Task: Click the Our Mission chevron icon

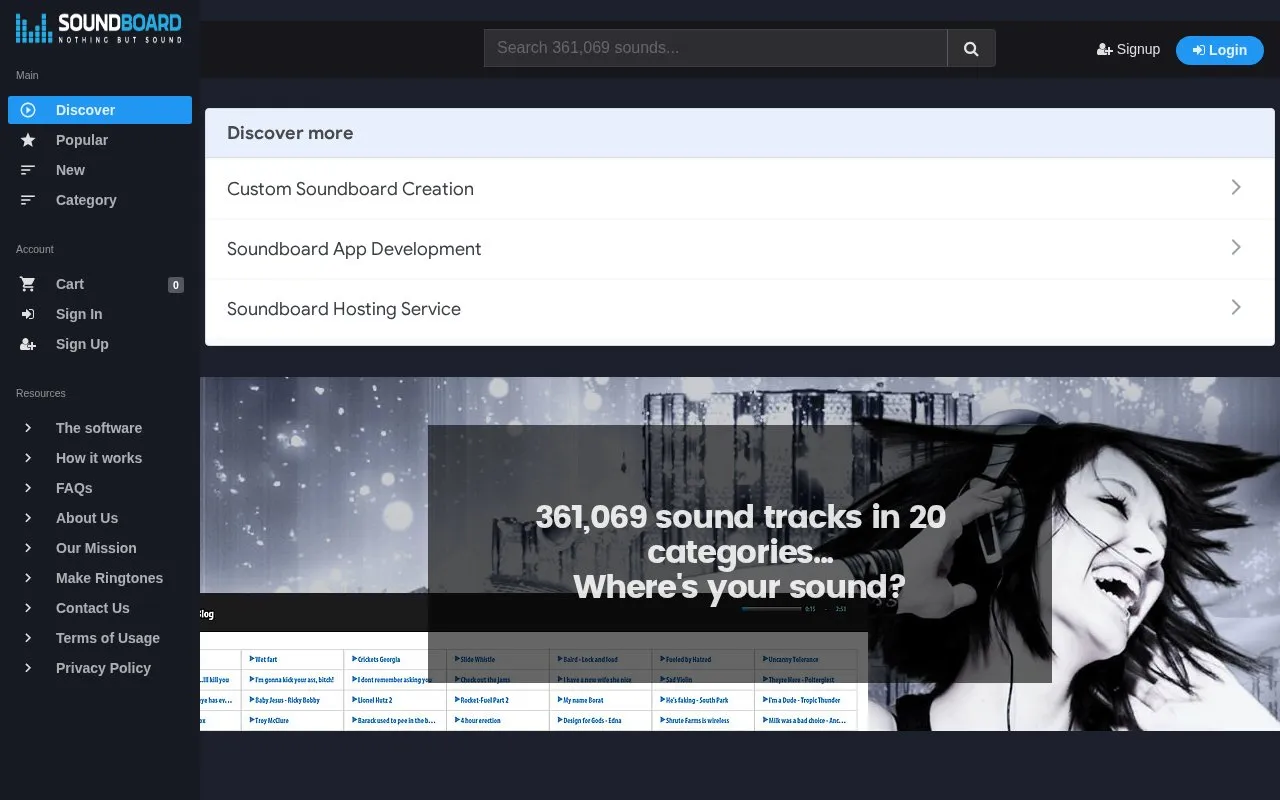Action: coord(28,548)
